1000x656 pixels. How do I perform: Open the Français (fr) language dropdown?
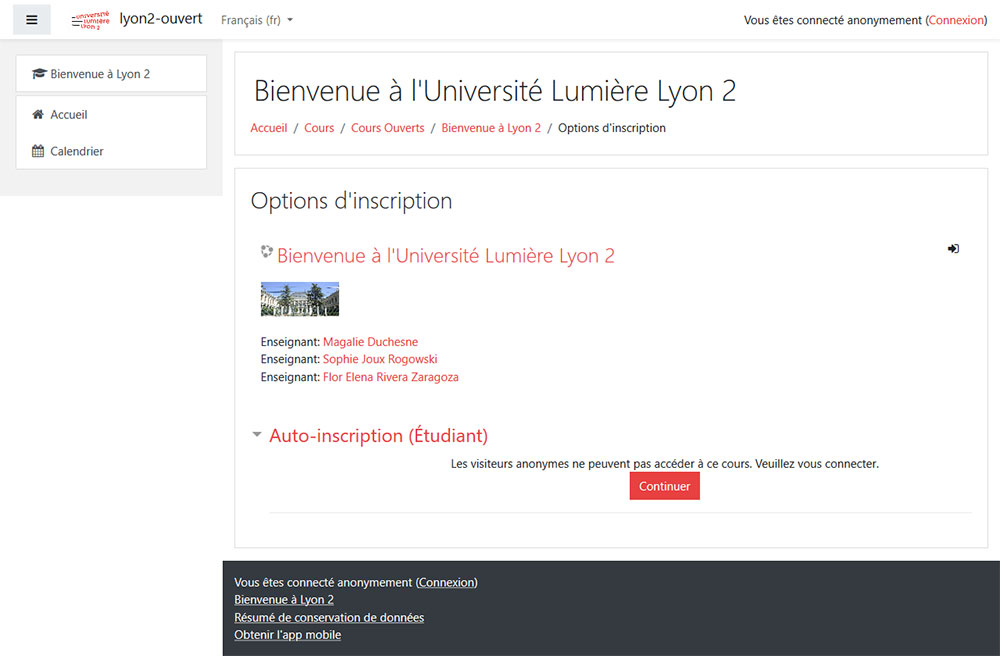click(x=257, y=20)
